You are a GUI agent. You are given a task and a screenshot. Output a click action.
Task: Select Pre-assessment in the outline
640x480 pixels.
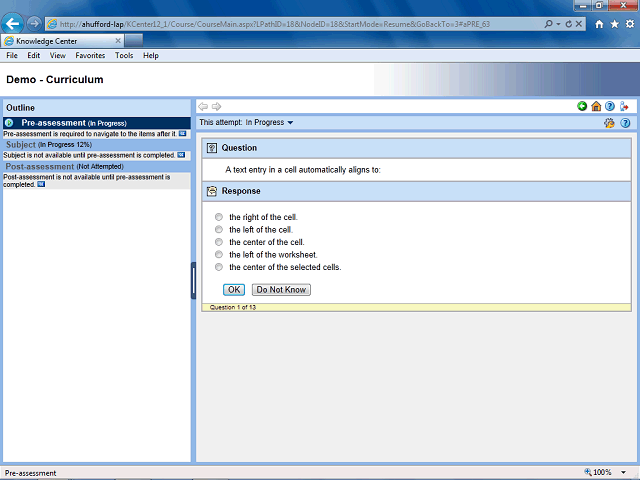[97, 123]
